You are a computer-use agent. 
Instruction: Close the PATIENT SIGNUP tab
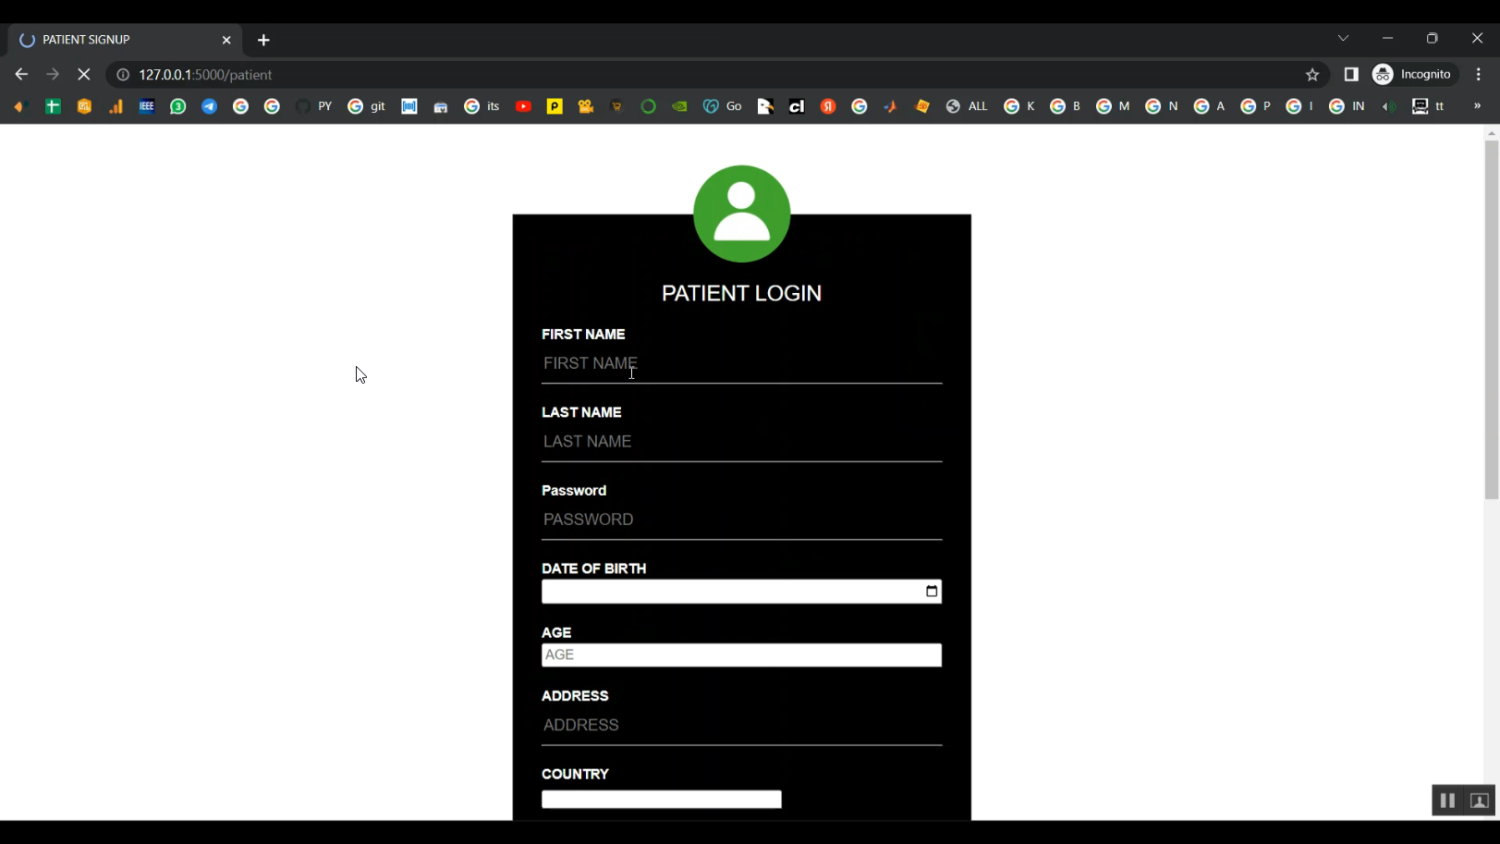[x=226, y=40]
